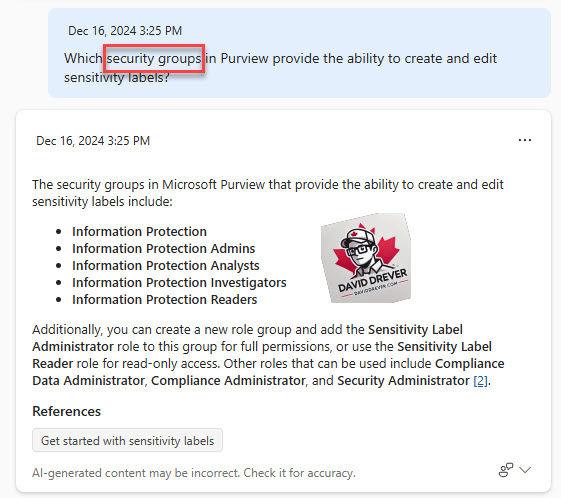Click the person feedback icon
The height and width of the screenshot is (498, 561).
[x=506, y=470]
